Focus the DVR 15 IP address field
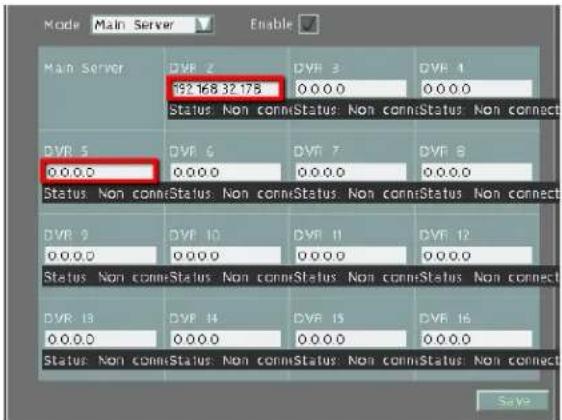Screen dimensions: 562x420 pyautogui.click(x=351, y=339)
